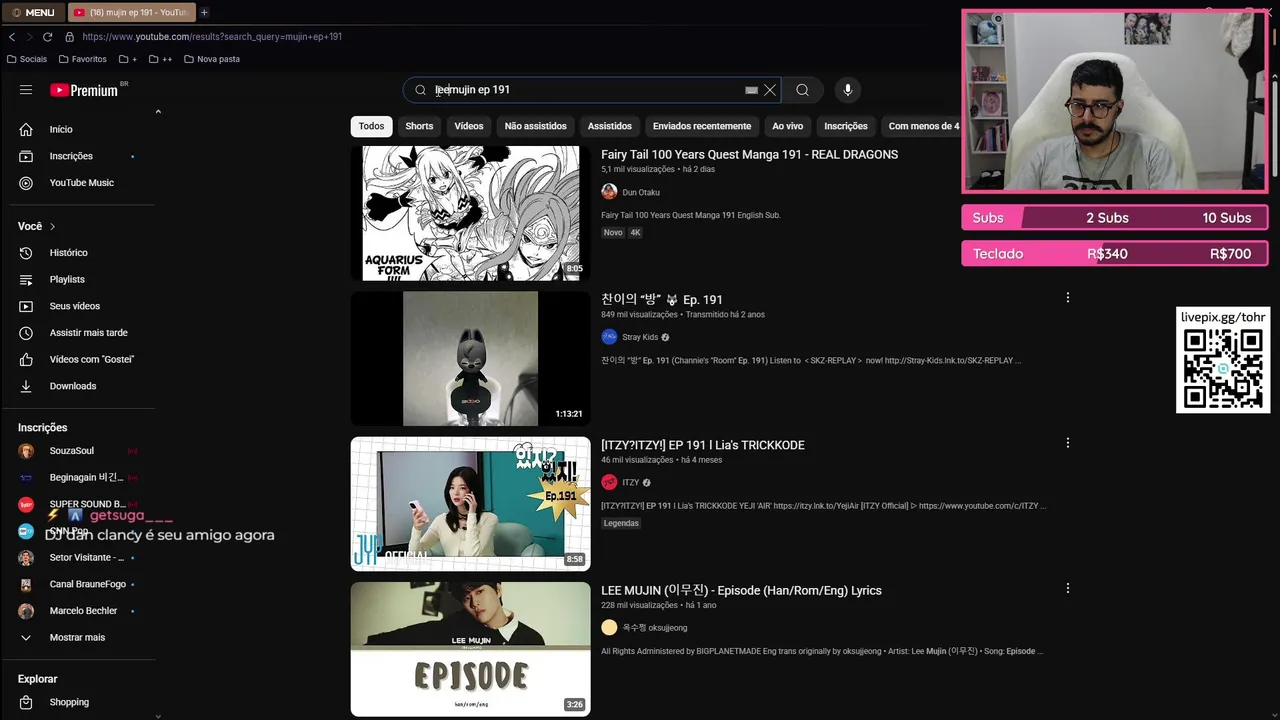The width and height of the screenshot is (1280, 720).
Task: Open [ITZY?ITZY!] EP 191 video title
Action: tap(702, 445)
